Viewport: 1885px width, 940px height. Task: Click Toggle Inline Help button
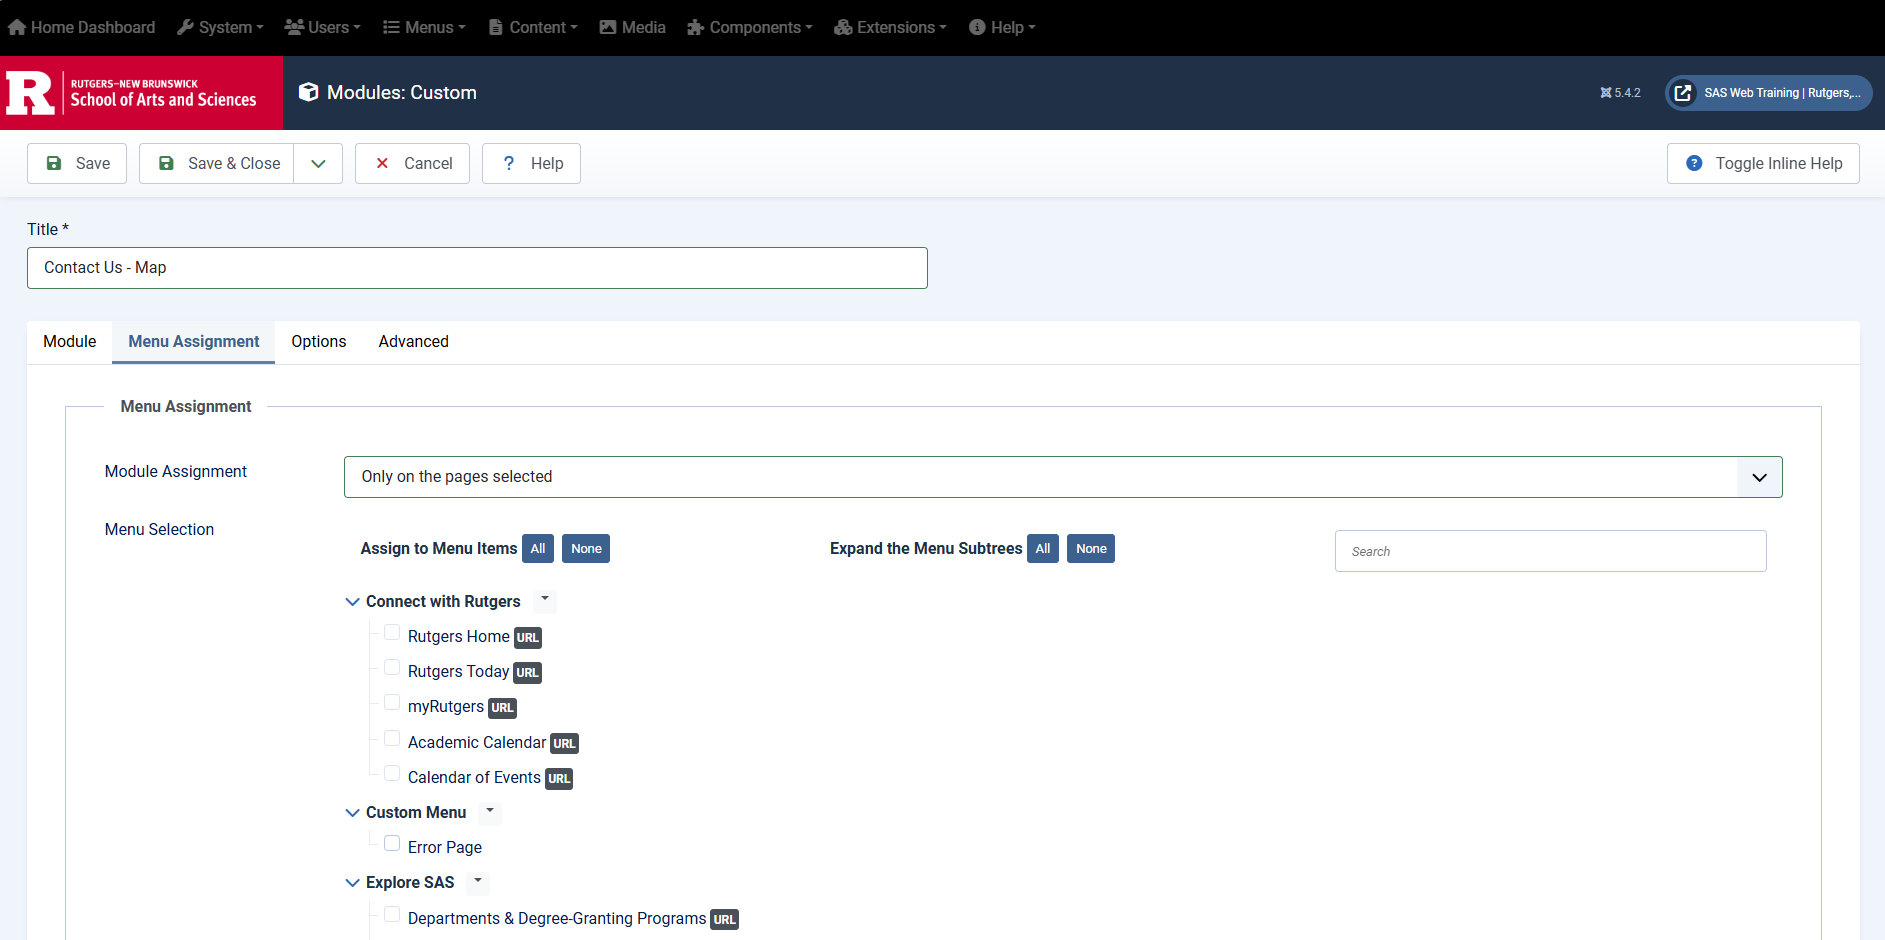(x=1763, y=163)
